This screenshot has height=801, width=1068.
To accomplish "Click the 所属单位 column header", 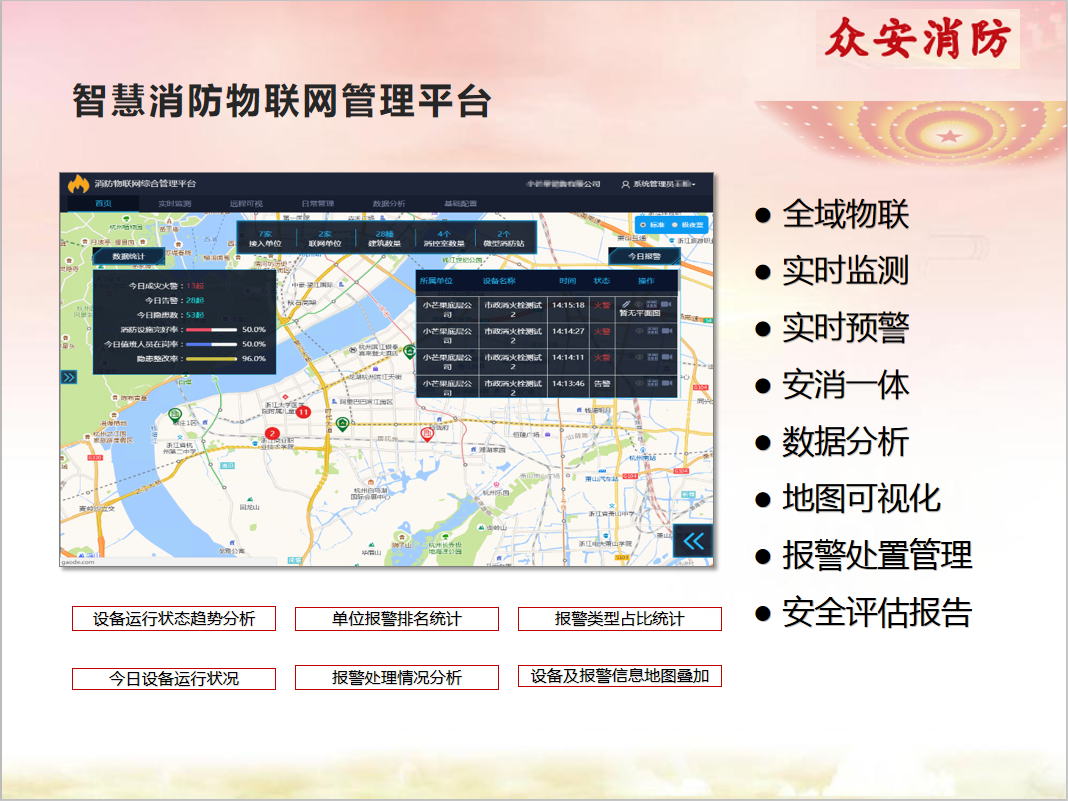I will pos(436,281).
